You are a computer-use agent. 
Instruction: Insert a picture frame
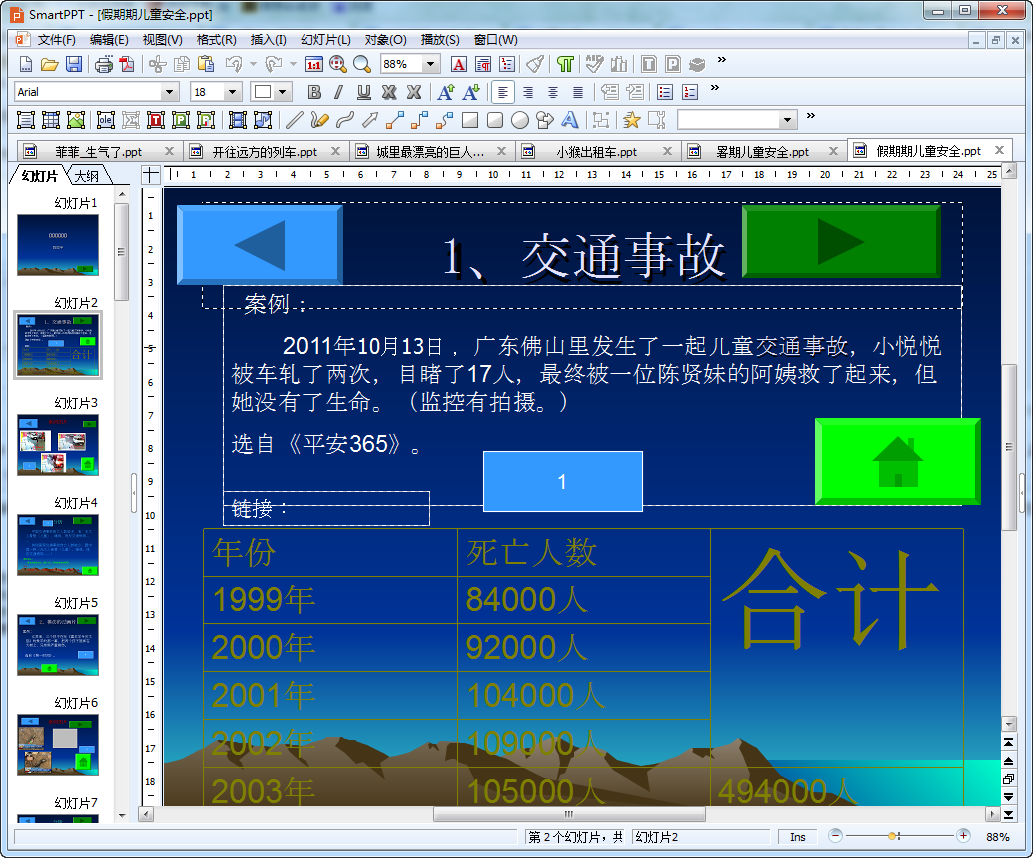tap(76, 120)
